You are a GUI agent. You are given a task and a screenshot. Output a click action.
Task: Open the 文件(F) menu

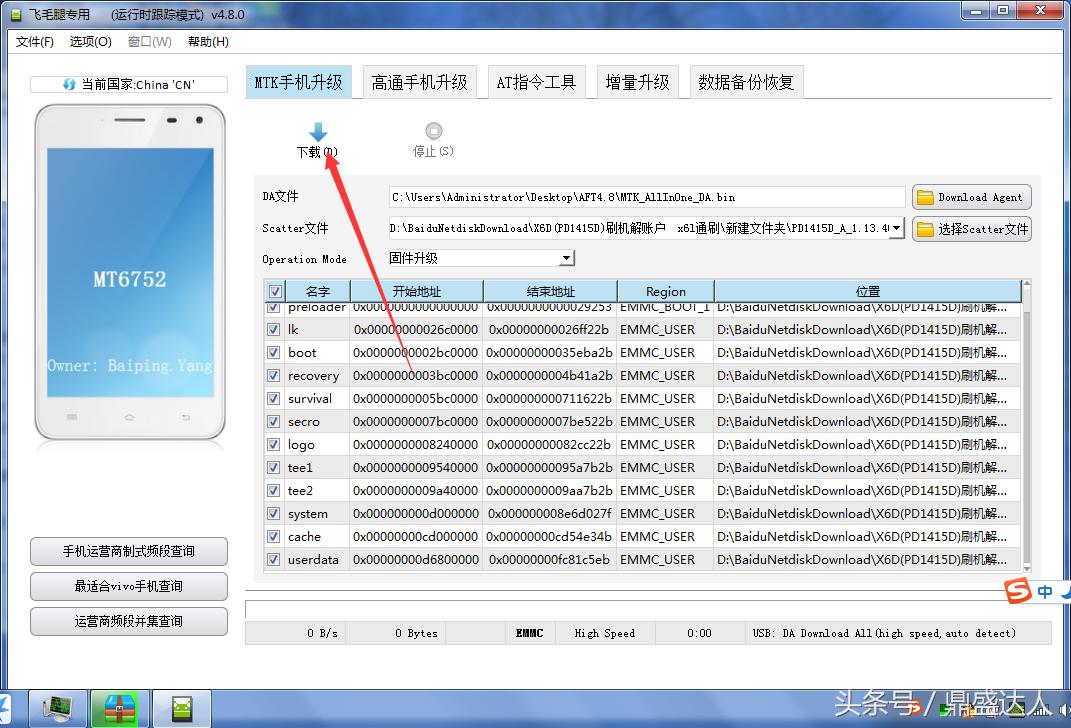point(35,41)
